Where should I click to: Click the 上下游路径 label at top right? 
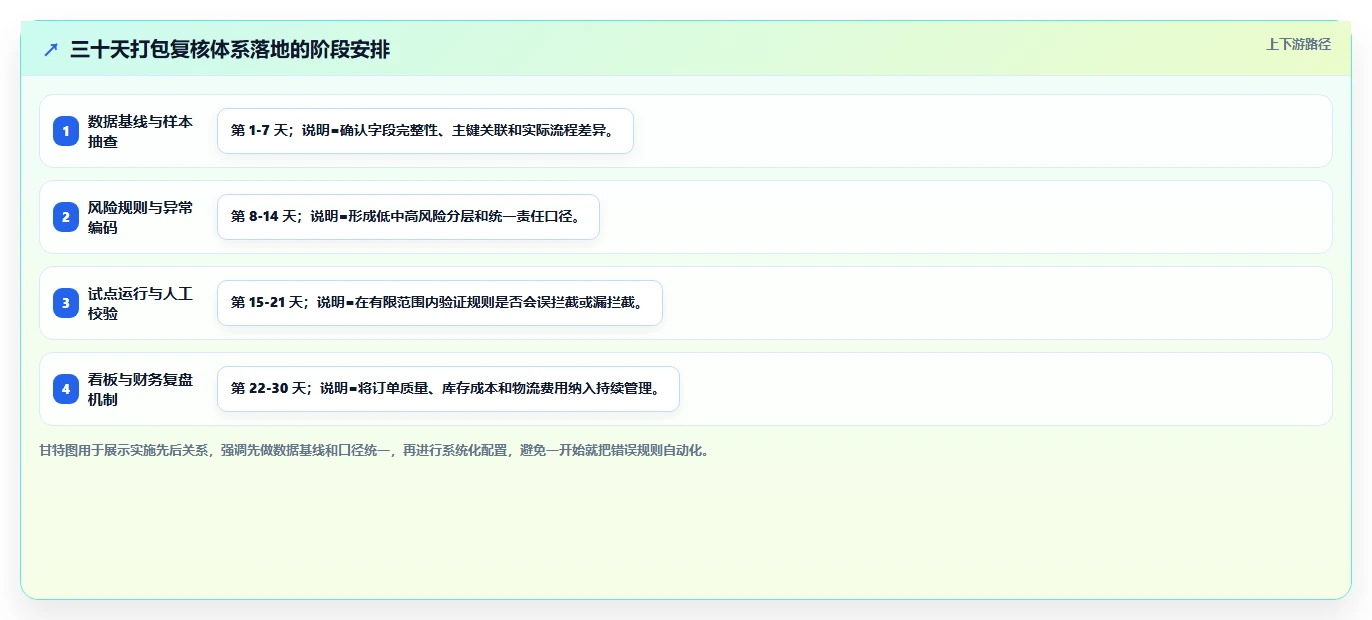(1298, 44)
